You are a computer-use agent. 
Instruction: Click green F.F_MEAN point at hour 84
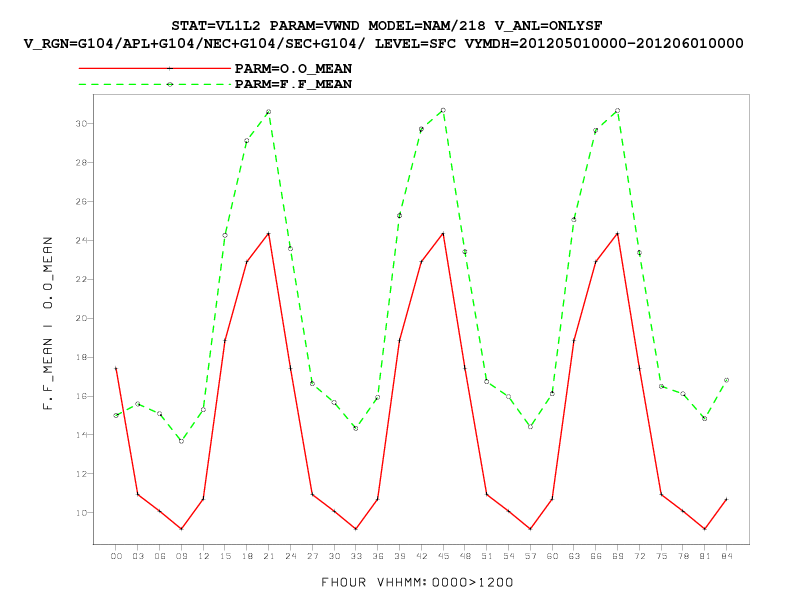727,380
